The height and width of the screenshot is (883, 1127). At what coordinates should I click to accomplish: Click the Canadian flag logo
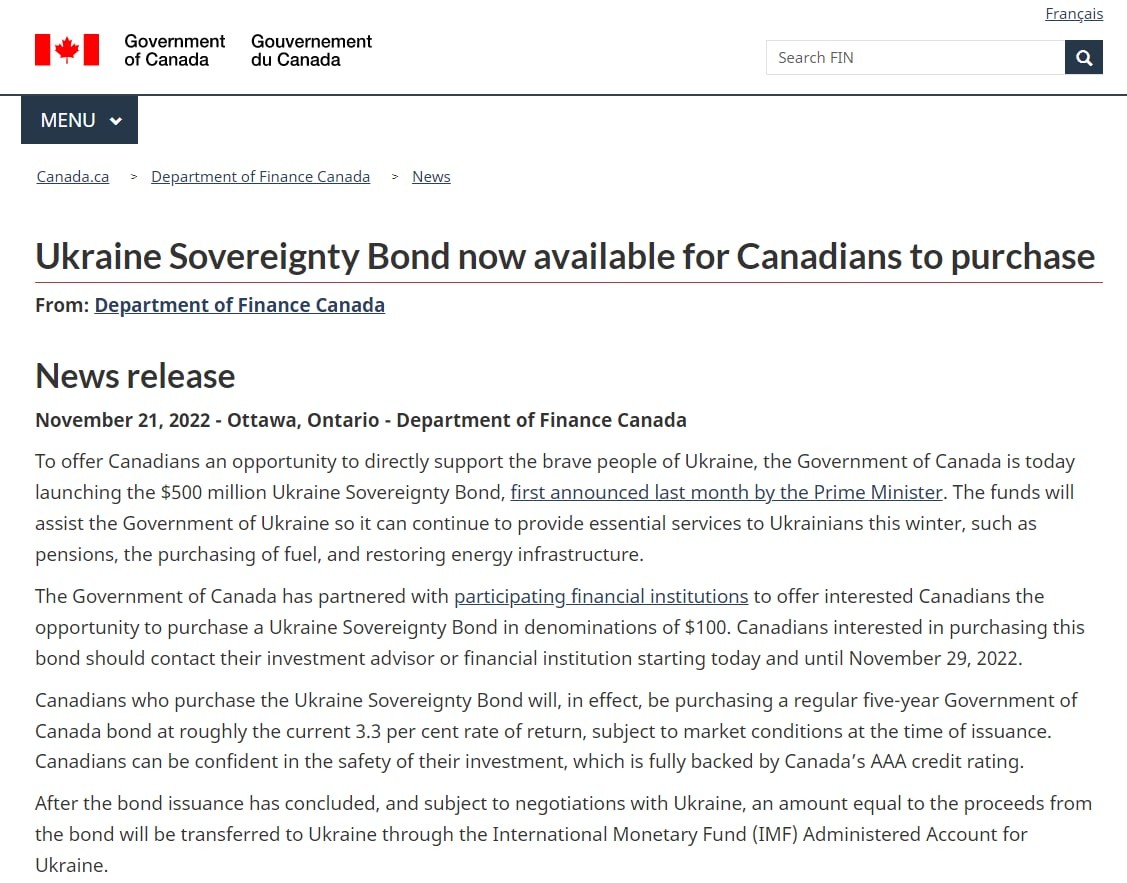67,50
